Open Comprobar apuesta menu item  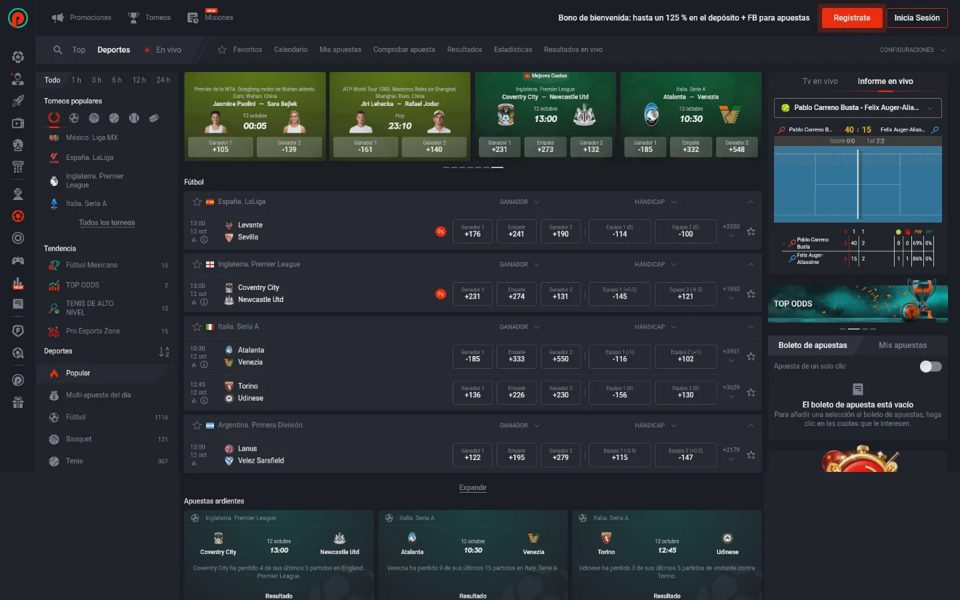(x=404, y=50)
